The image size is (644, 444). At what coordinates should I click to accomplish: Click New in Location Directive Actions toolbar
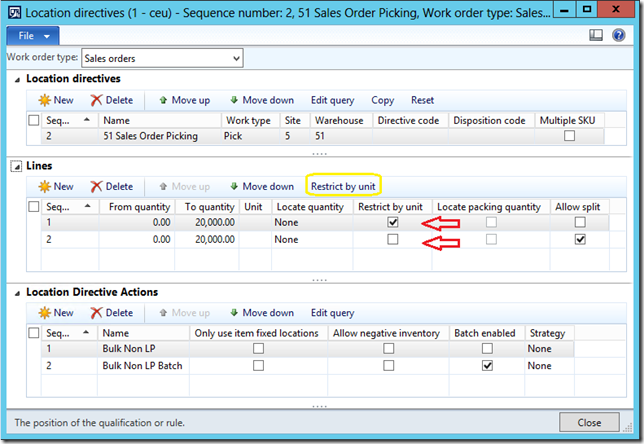click(56, 313)
